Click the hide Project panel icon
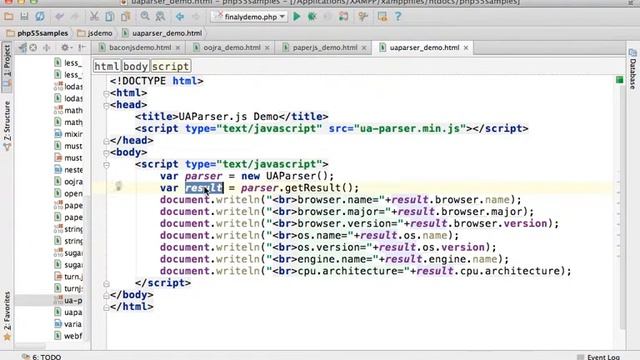640x360 pixels. [x=82, y=48]
